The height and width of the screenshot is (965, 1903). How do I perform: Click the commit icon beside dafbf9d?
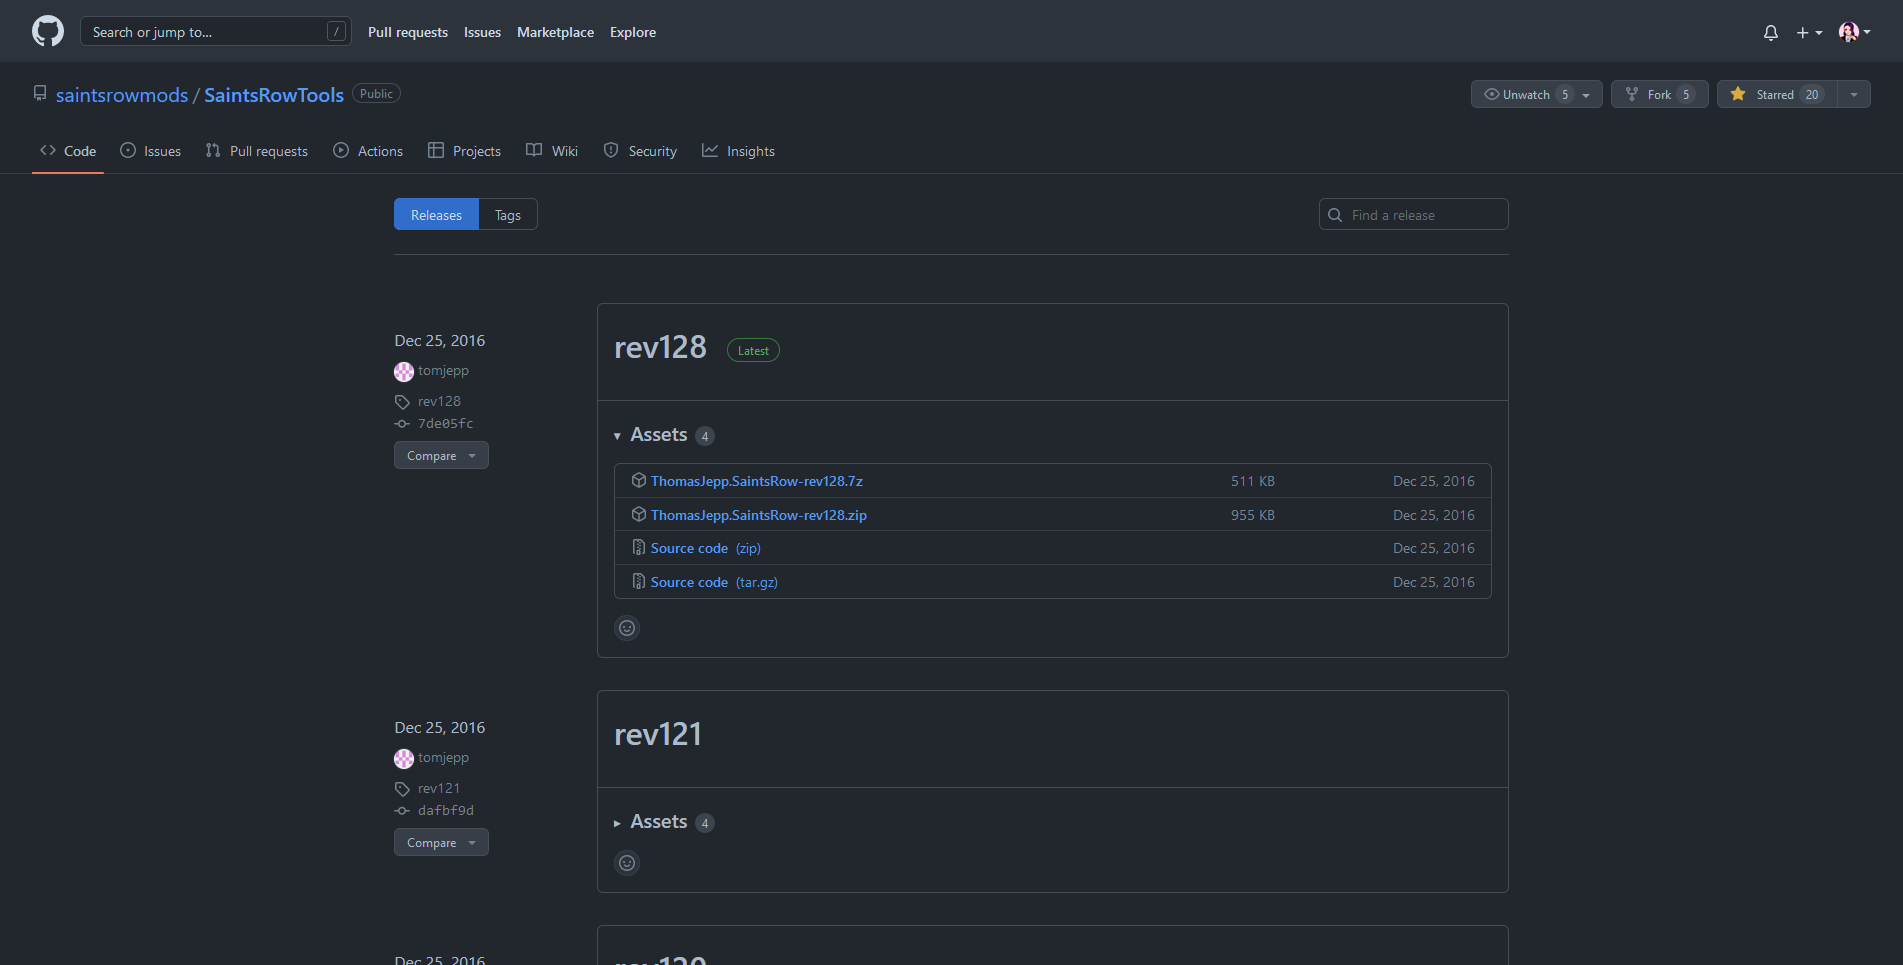tap(402, 811)
